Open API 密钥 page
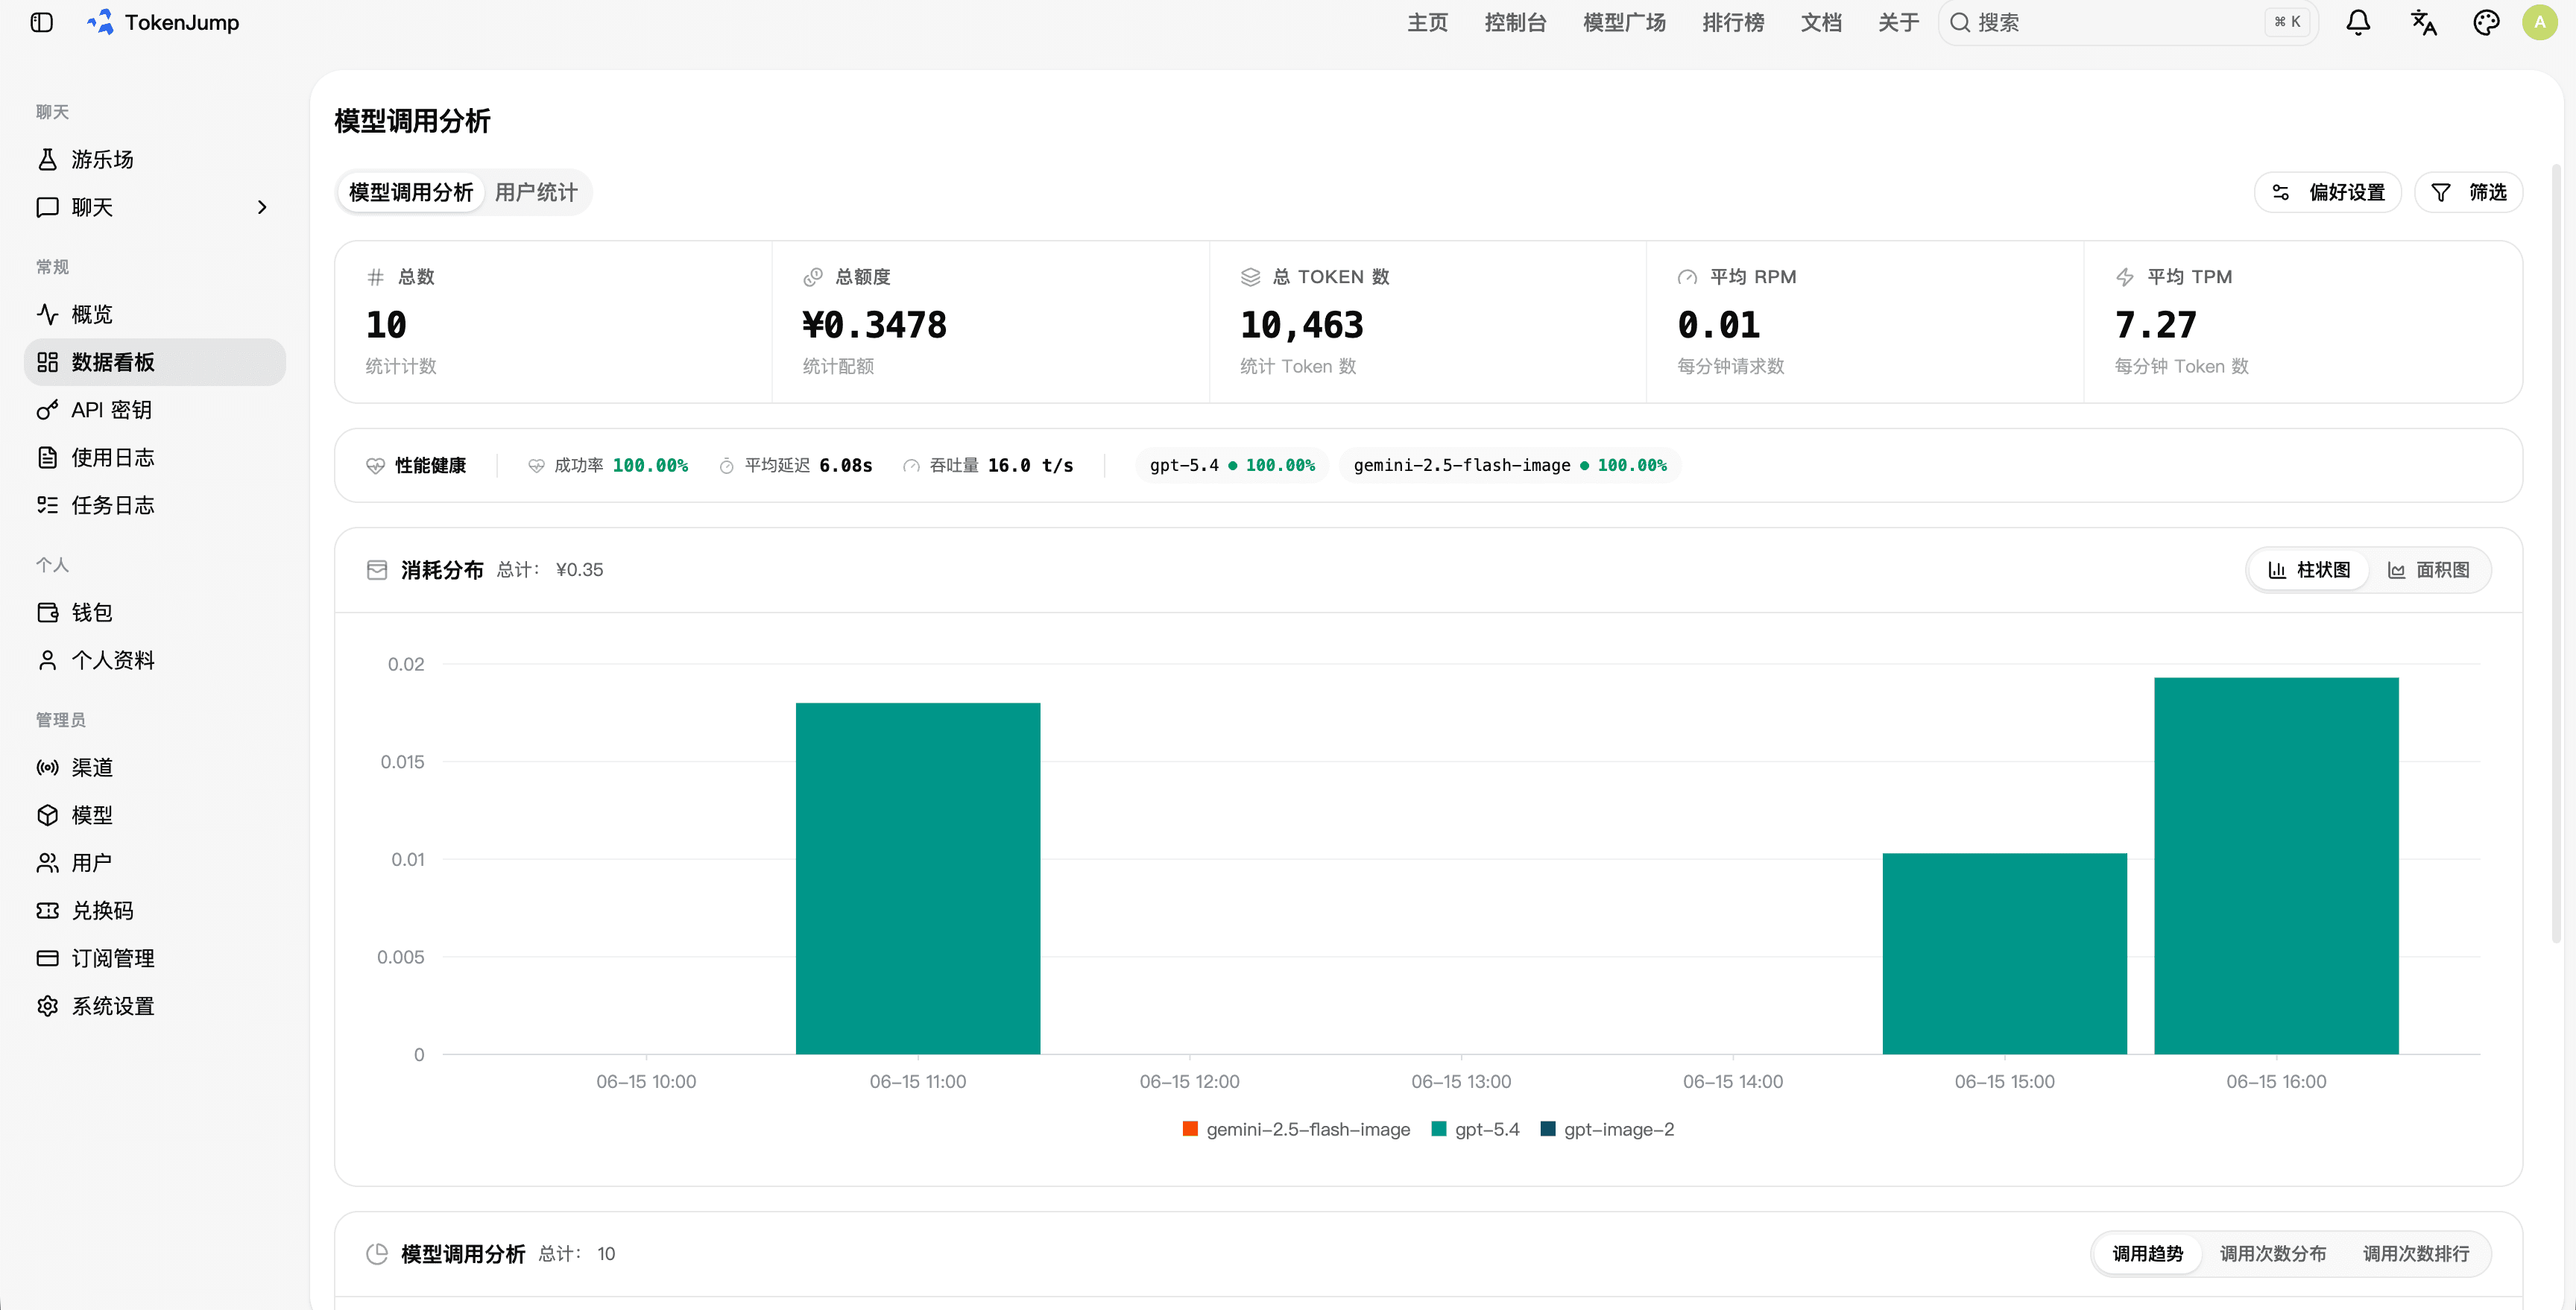 [155, 410]
